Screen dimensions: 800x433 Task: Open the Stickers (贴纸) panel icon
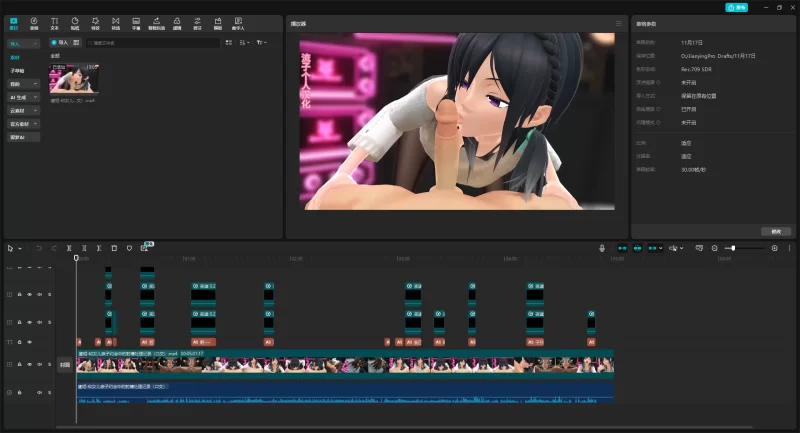coord(75,22)
